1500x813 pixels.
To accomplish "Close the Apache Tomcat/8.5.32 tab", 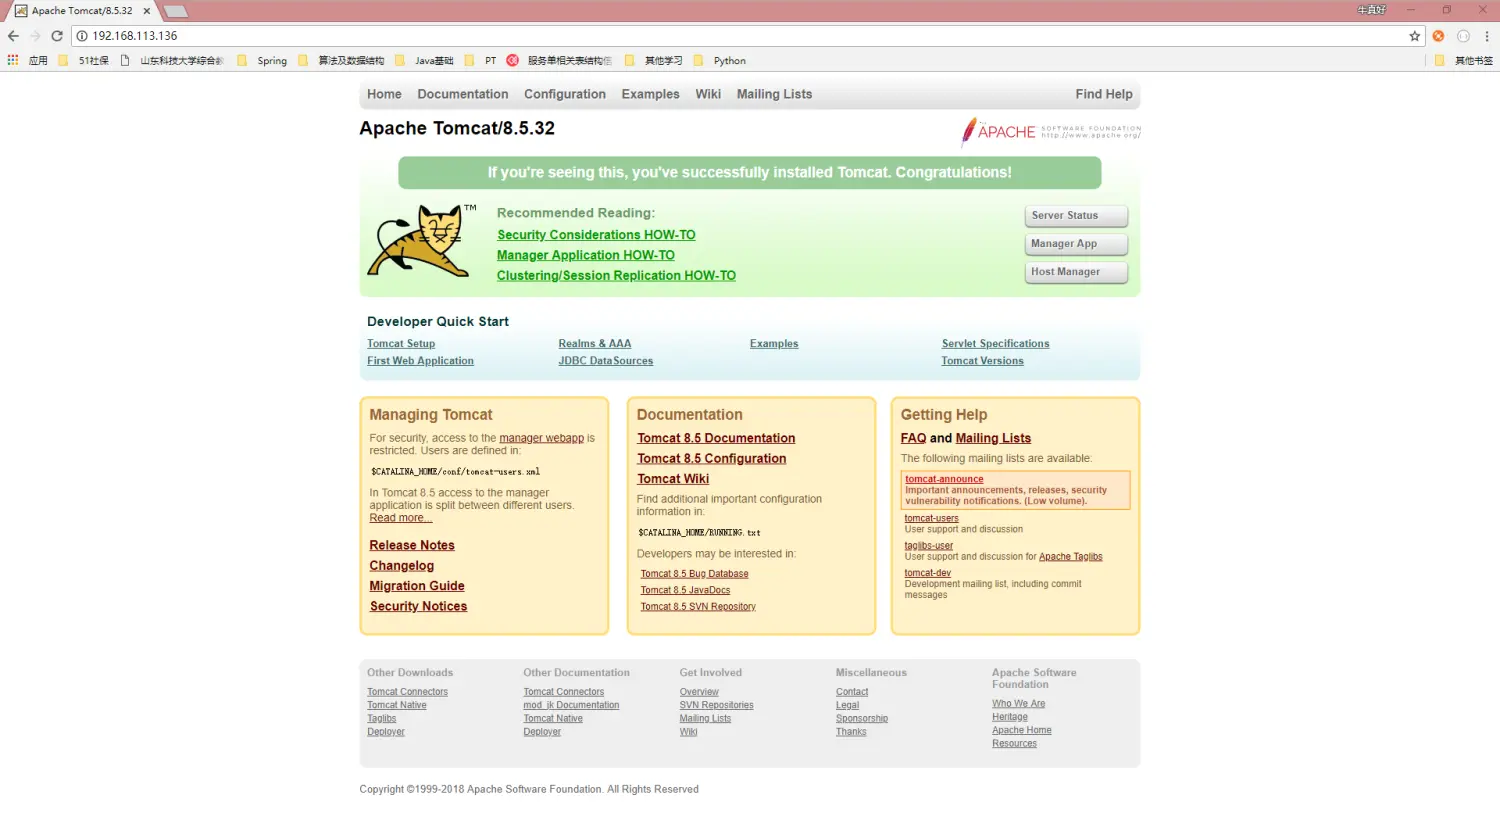I will (146, 11).
